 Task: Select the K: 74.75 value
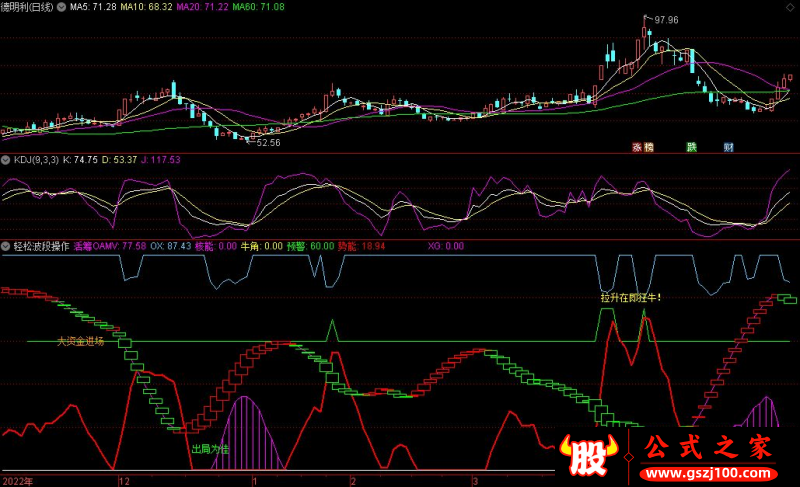80,160
